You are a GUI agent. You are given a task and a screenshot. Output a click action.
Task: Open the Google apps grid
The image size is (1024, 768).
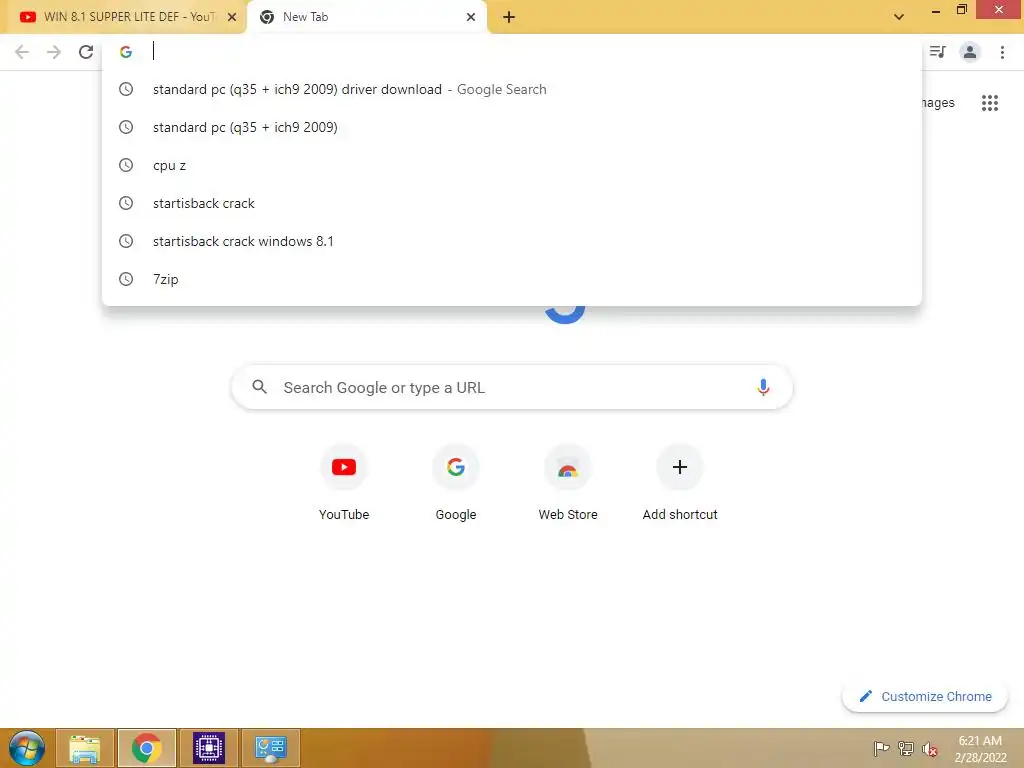click(989, 103)
